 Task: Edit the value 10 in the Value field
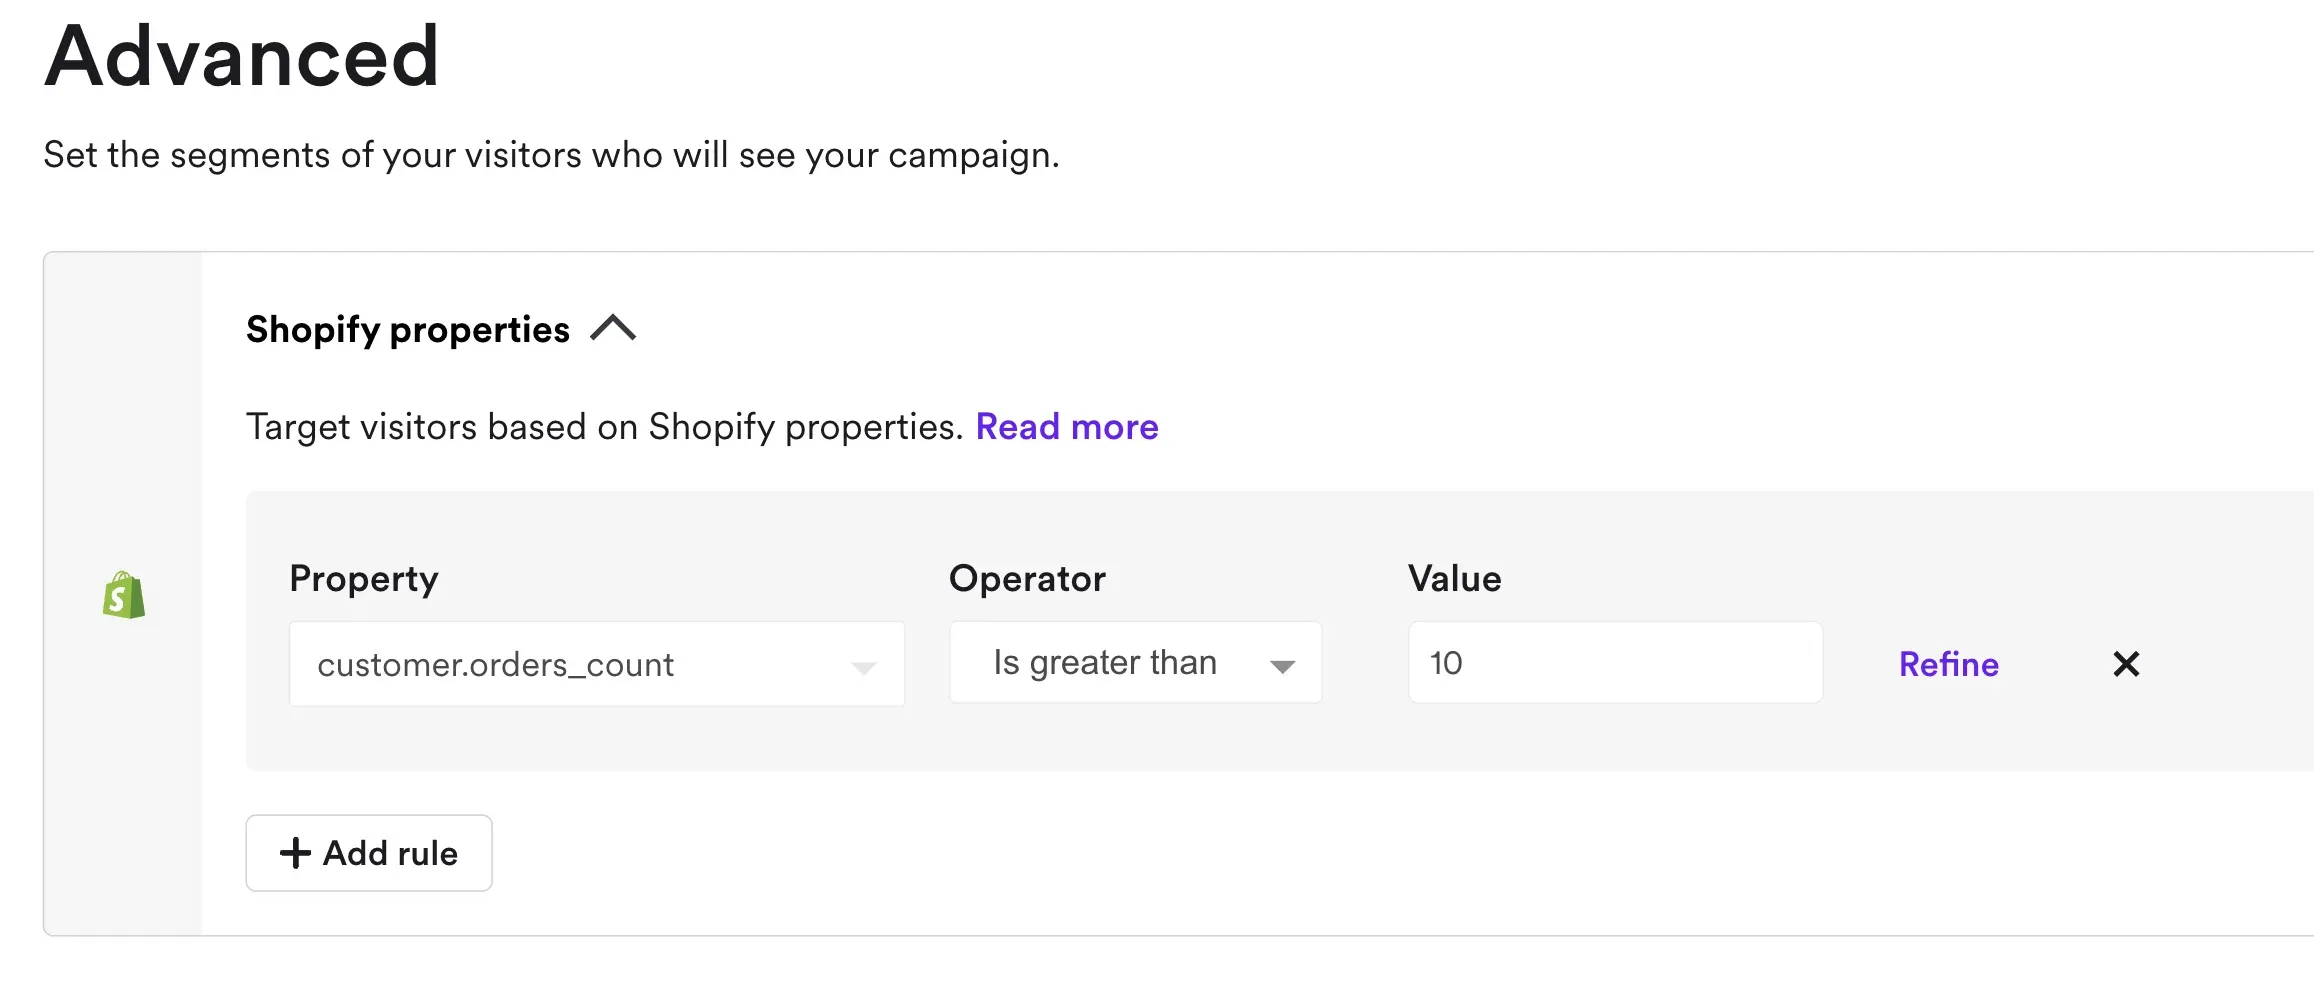coord(1613,662)
